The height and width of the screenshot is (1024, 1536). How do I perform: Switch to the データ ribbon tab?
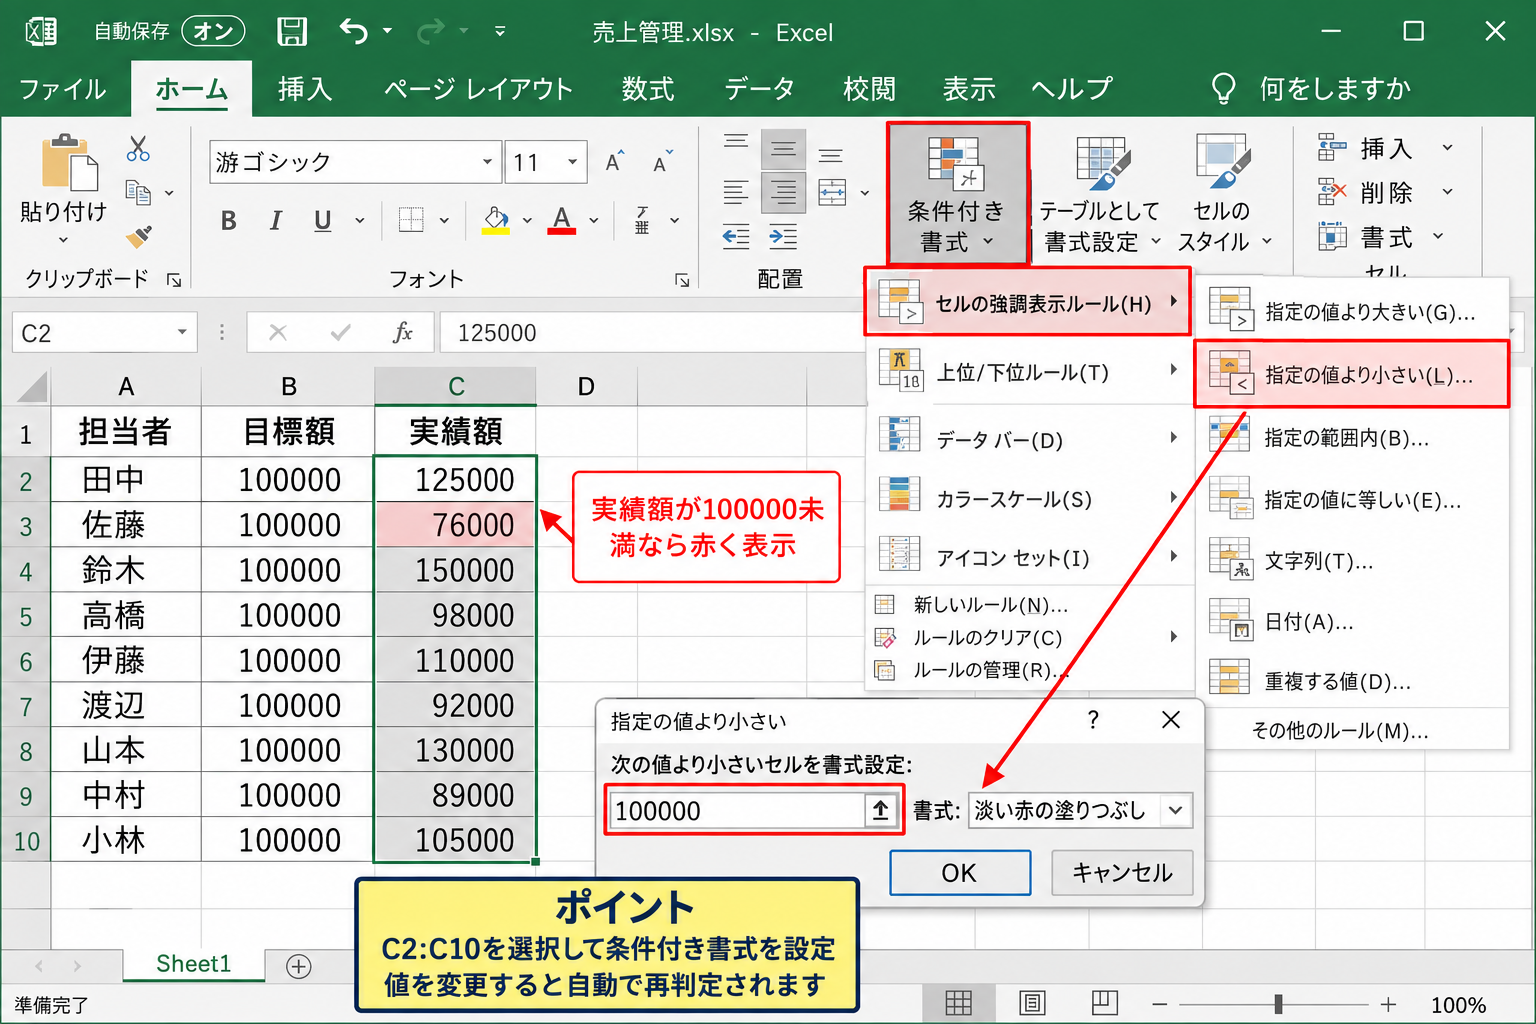coord(759,89)
